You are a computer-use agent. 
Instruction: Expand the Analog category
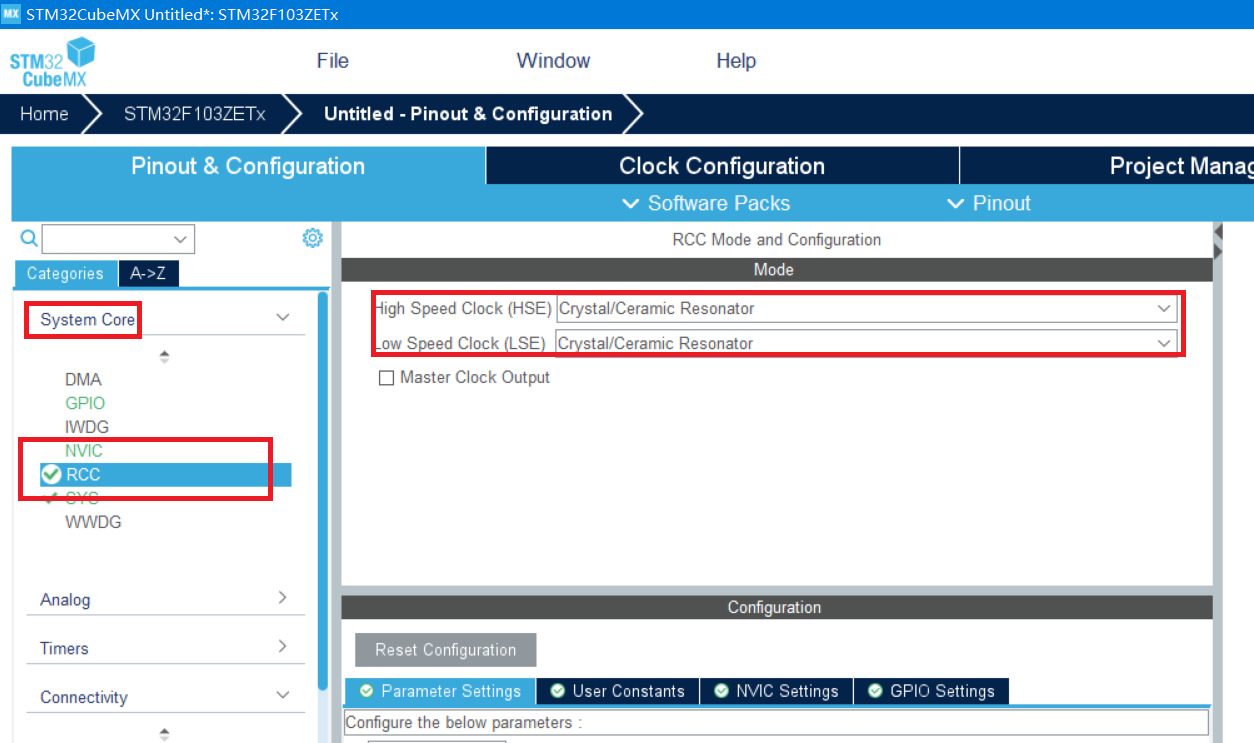pyautogui.click(x=283, y=597)
